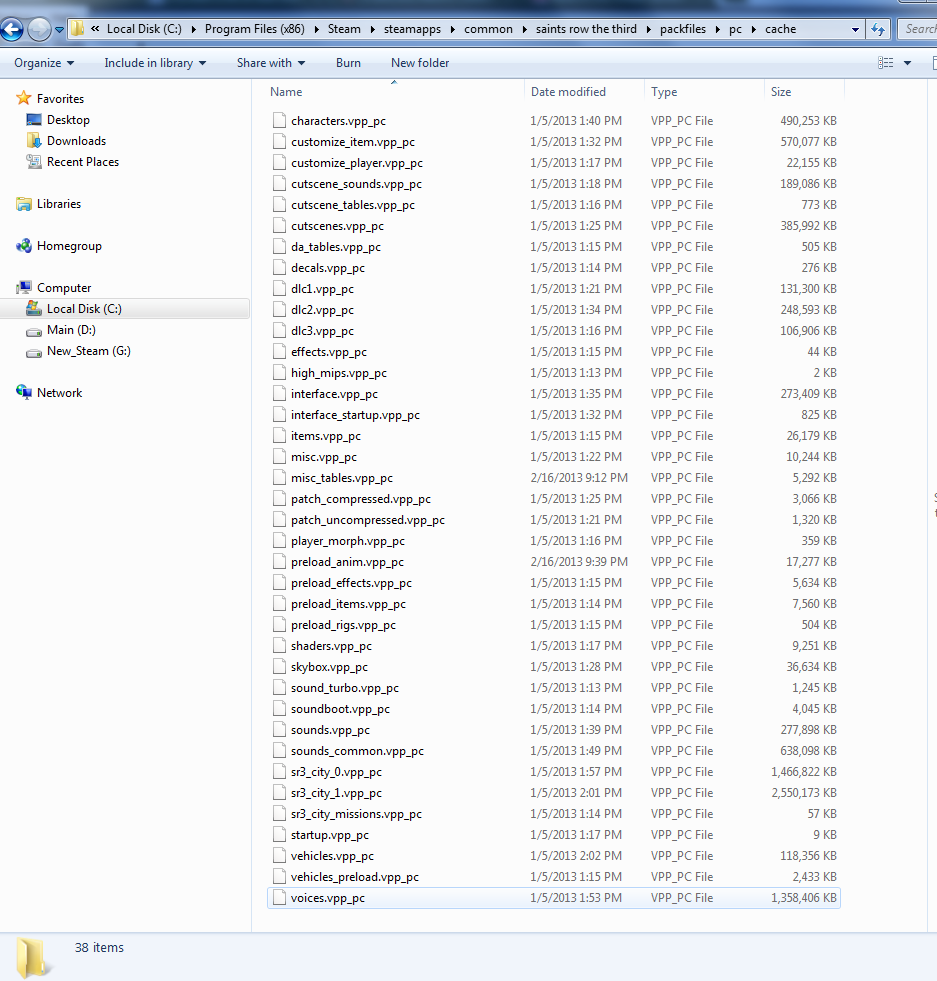Select file name 'sr3_city_missions.vpp_pc'

(x=356, y=814)
